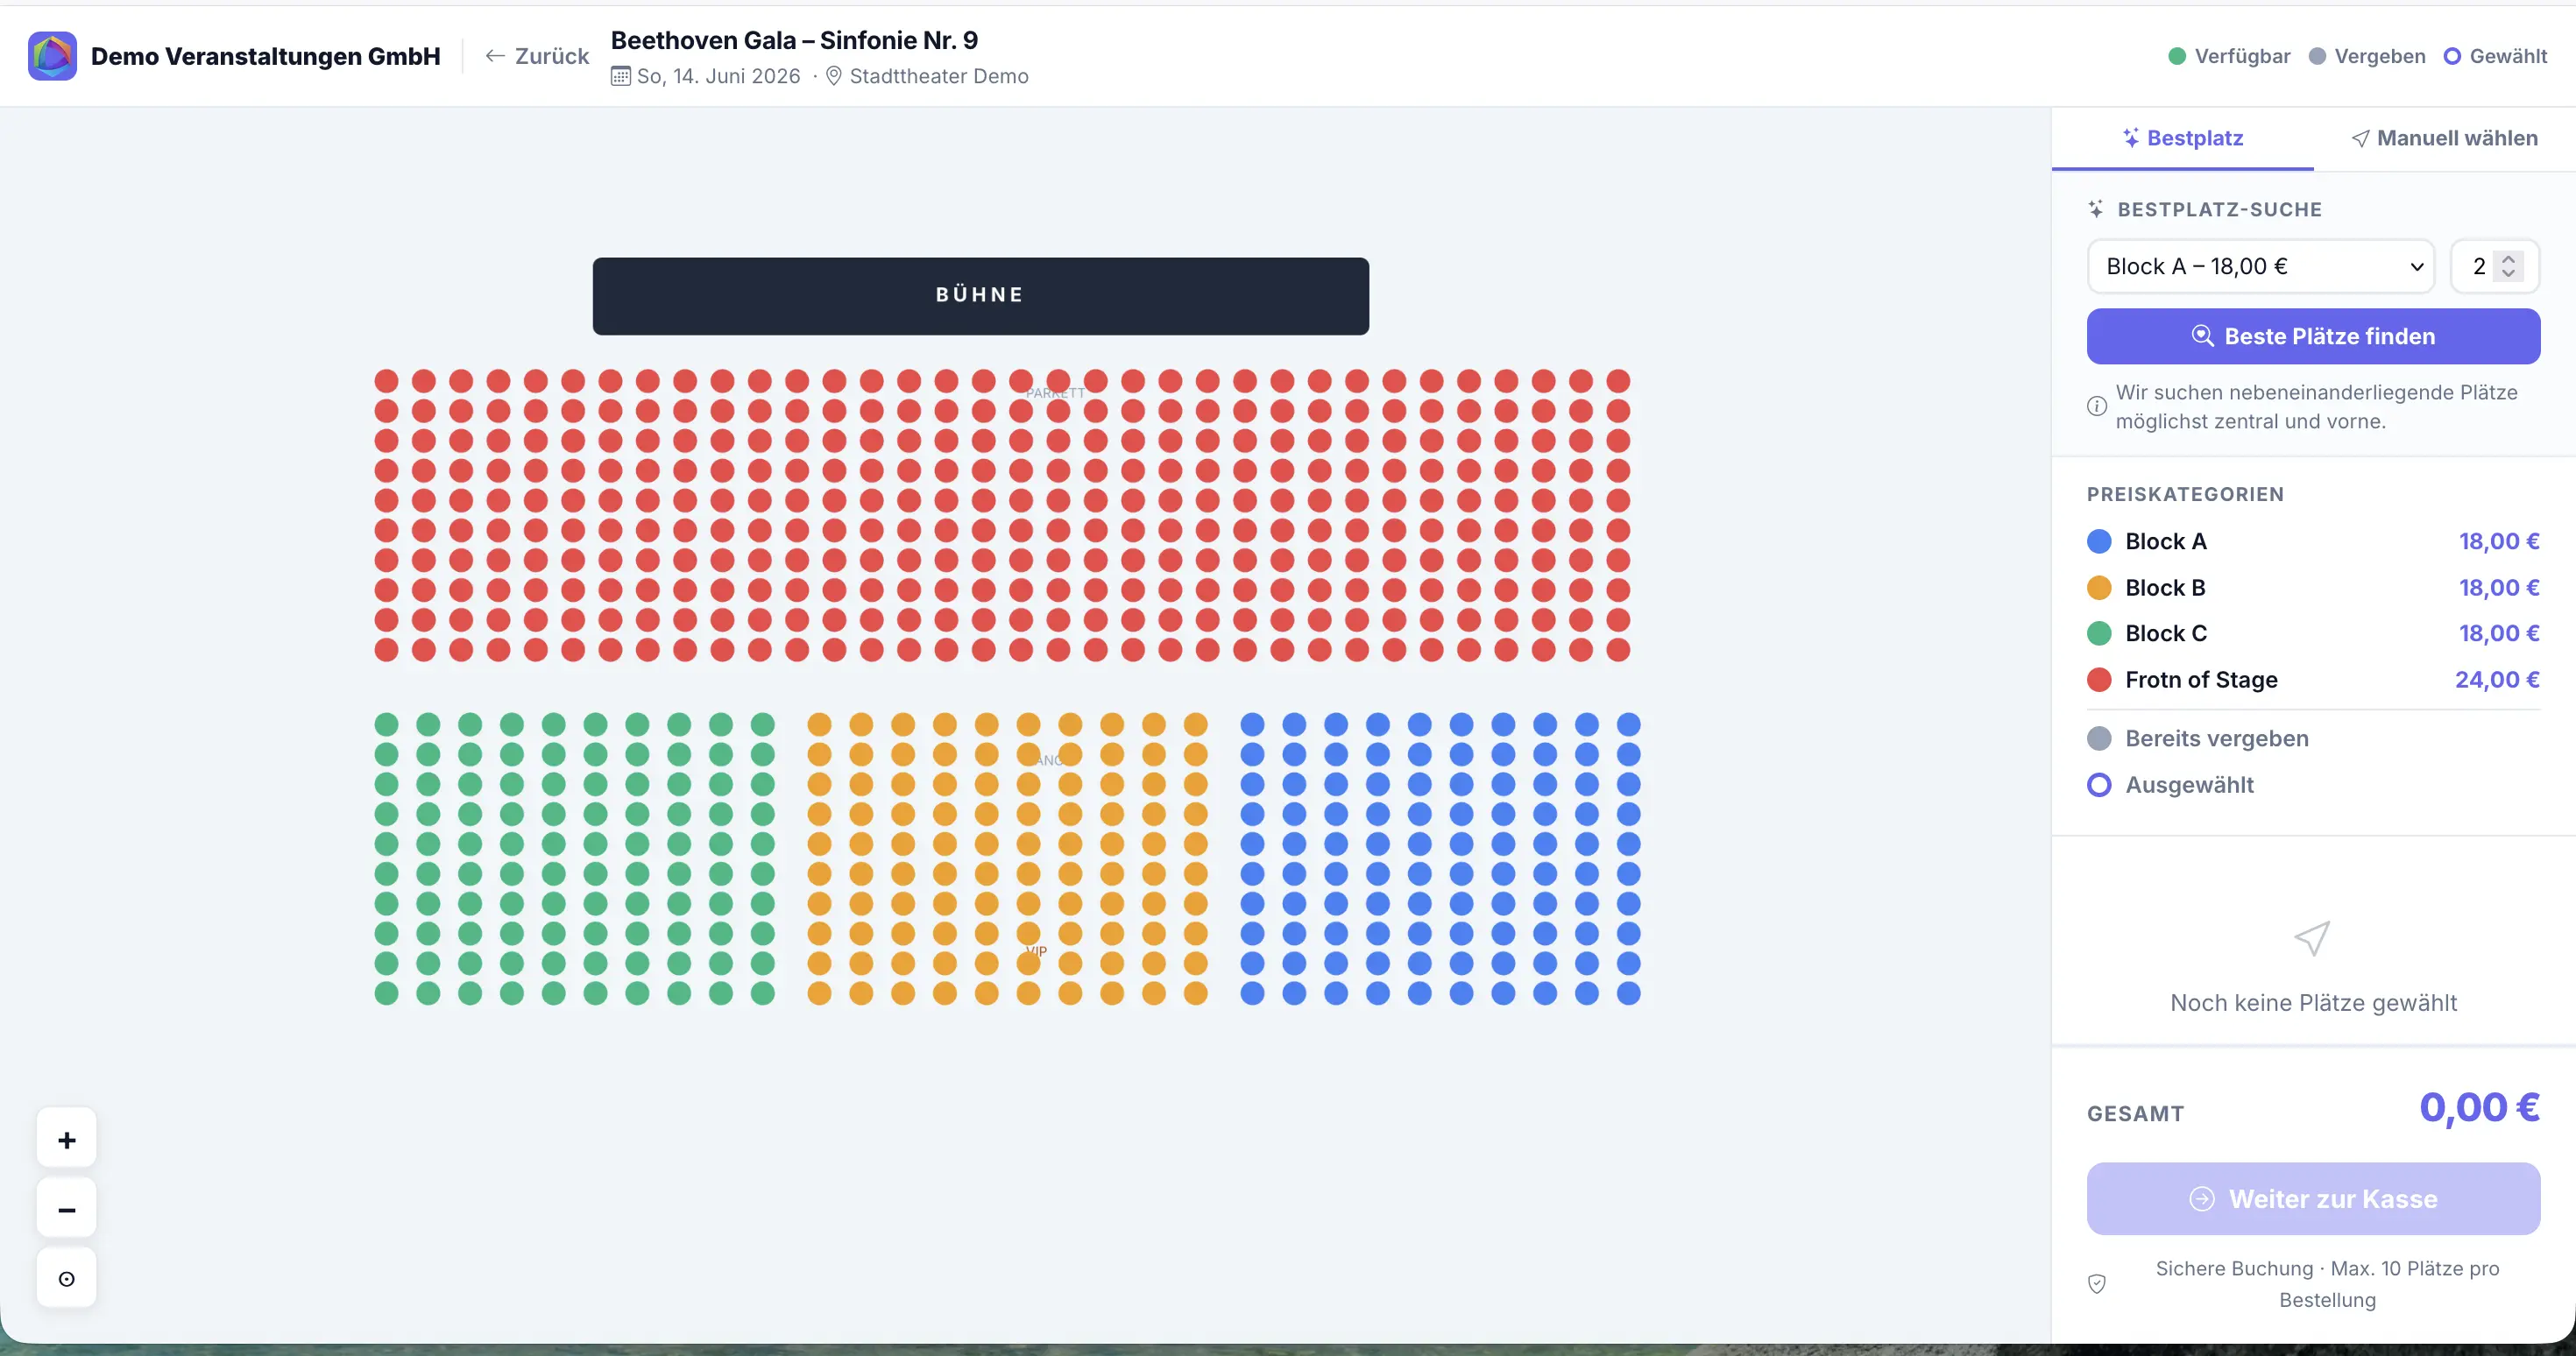Click the info icon beside the seating hint
Image resolution: width=2576 pixels, height=1356 pixels.
(2096, 406)
